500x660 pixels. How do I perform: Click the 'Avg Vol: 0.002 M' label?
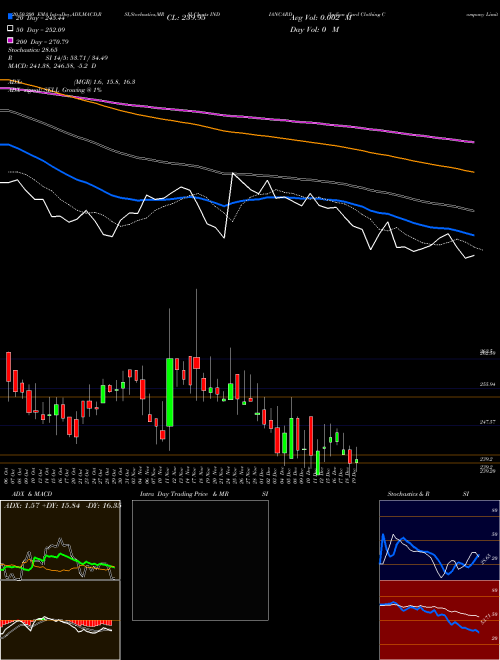pyautogui.click(x=321, y=18)
